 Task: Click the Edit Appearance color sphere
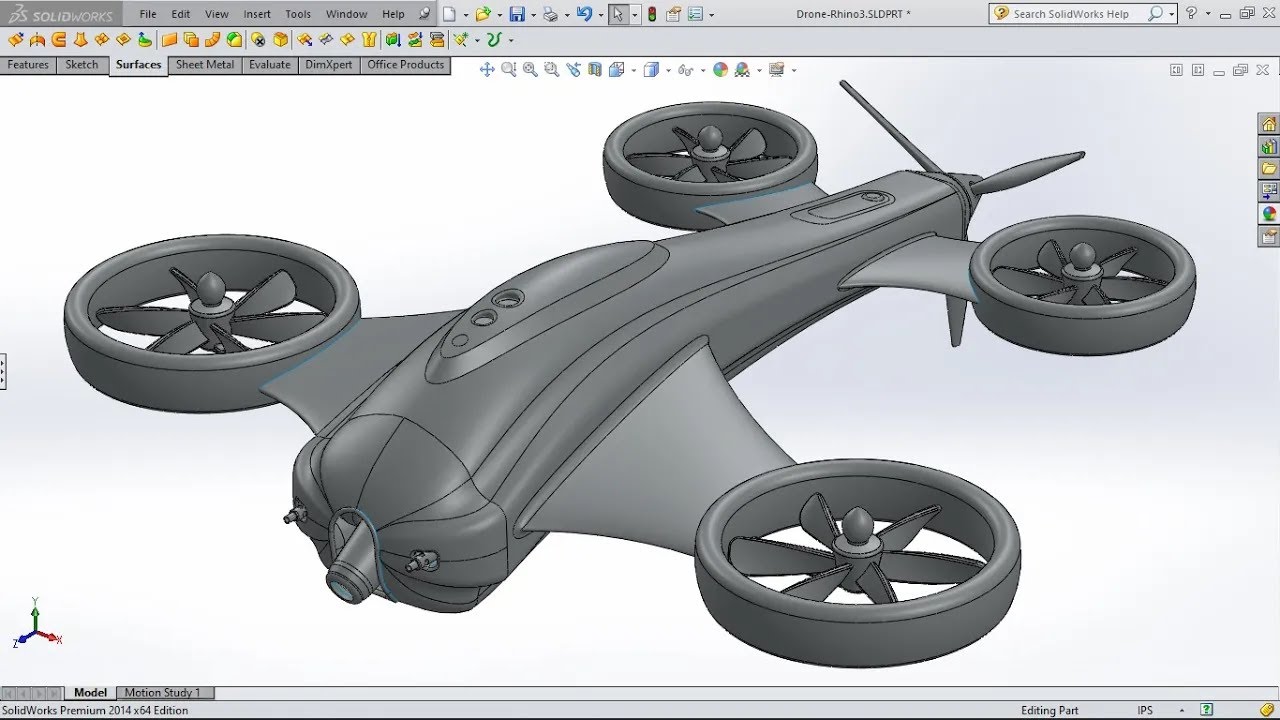pyautogui.click(x=720, y=69)
